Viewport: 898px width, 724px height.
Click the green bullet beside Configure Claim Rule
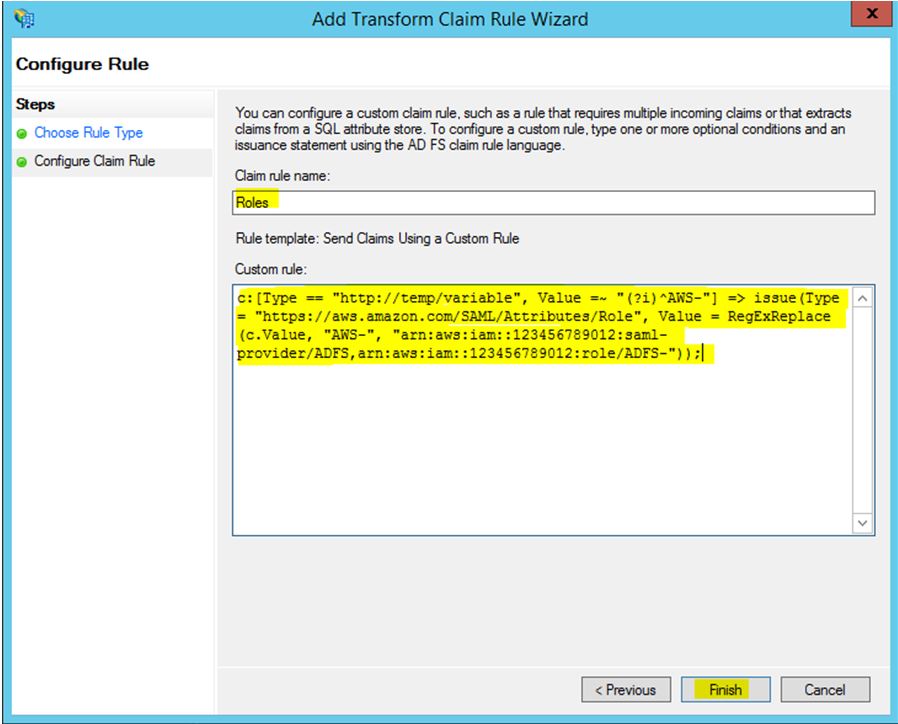[x=22, y=161]
